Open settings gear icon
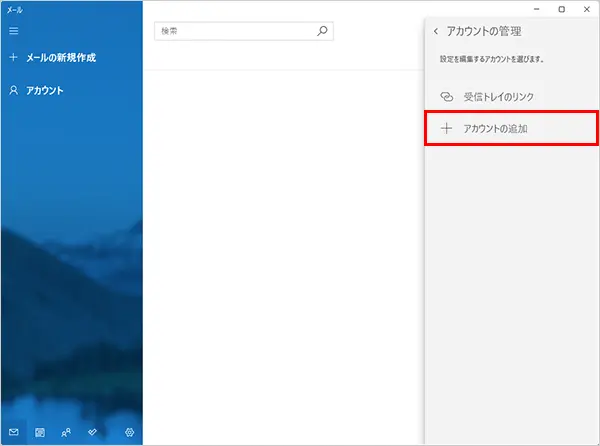The width and height of the screenshot is (600, 446). pos(129,432)
